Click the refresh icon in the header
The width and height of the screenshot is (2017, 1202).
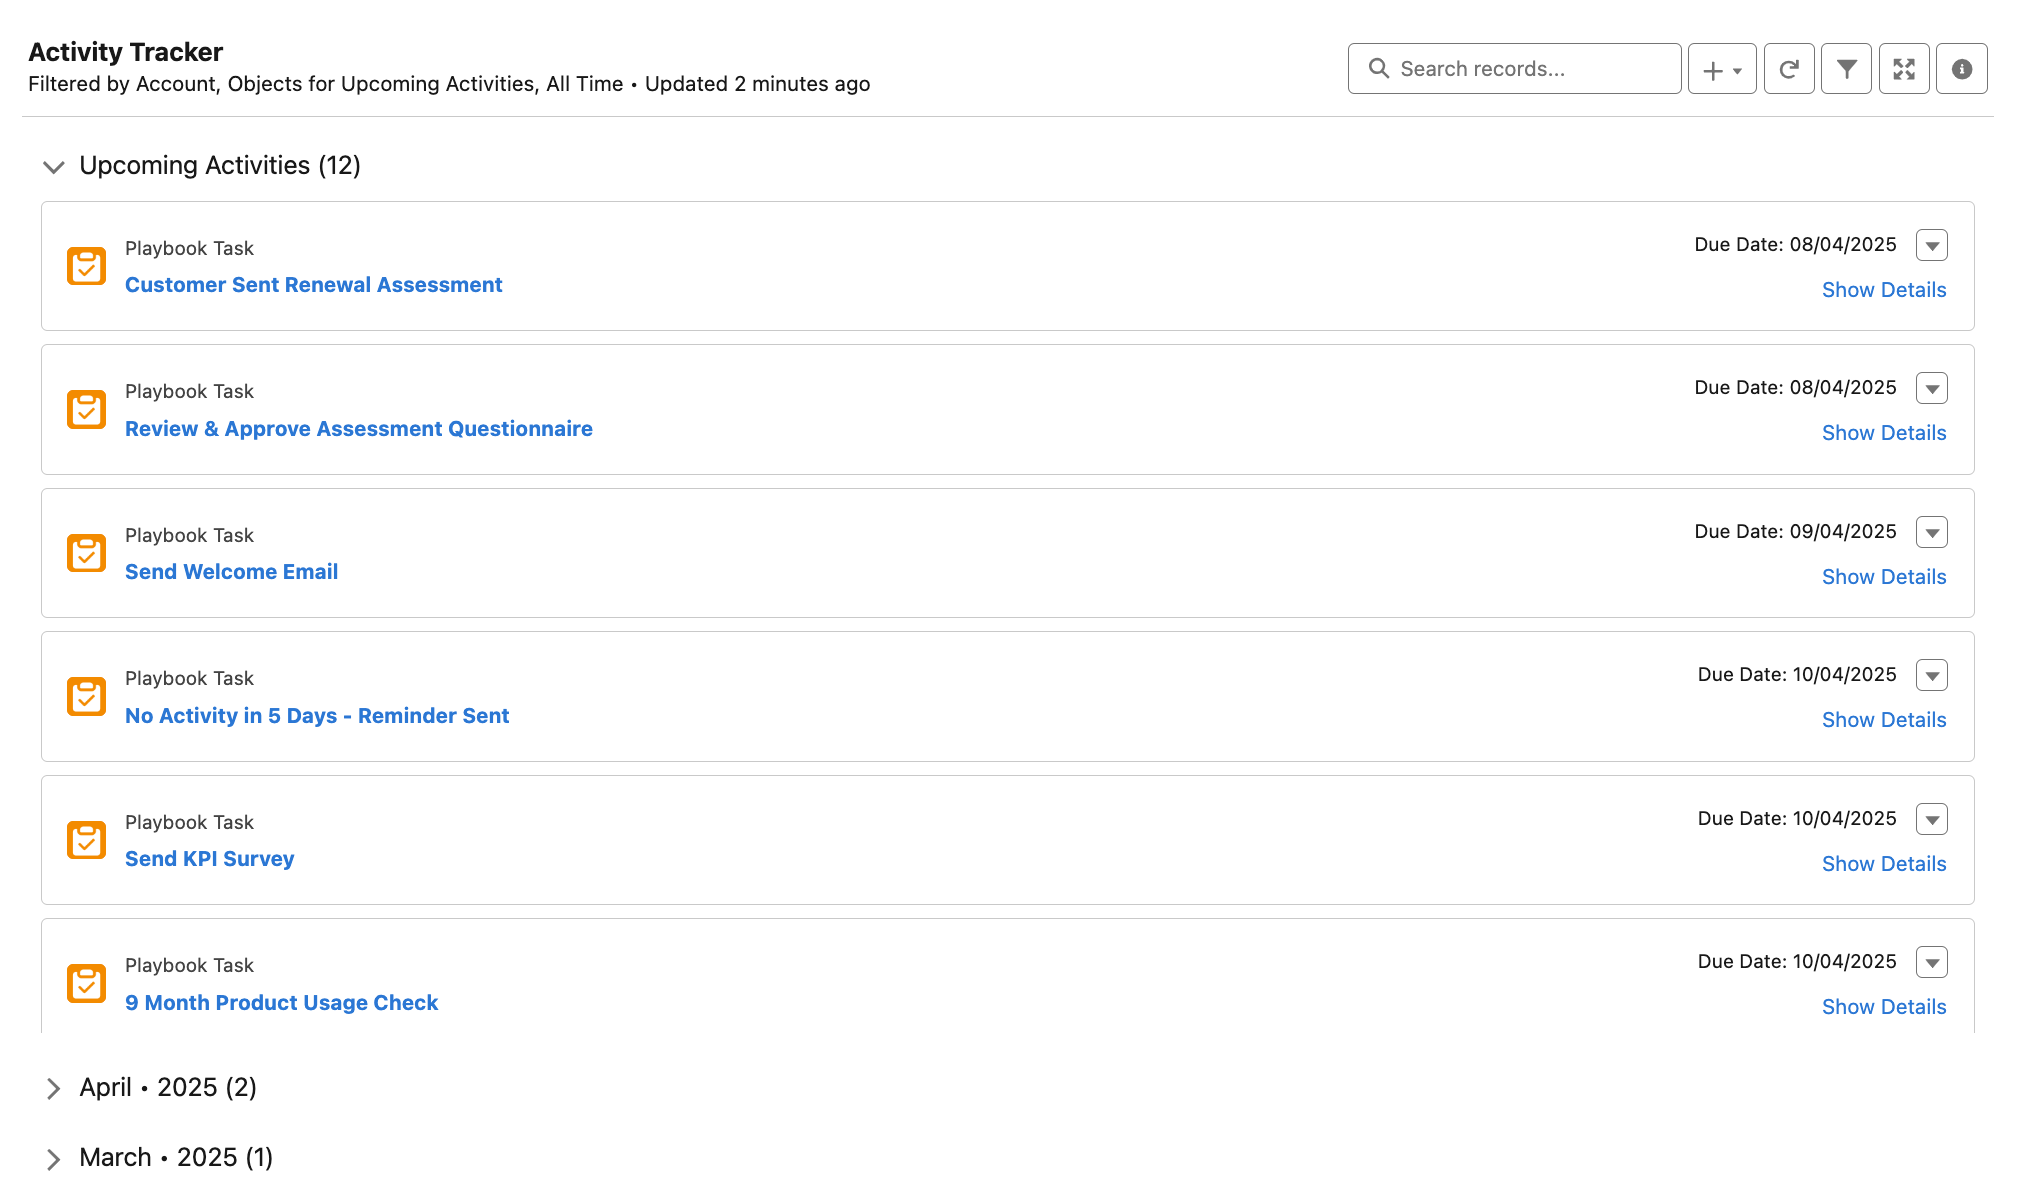click(x=1789, y=69)
